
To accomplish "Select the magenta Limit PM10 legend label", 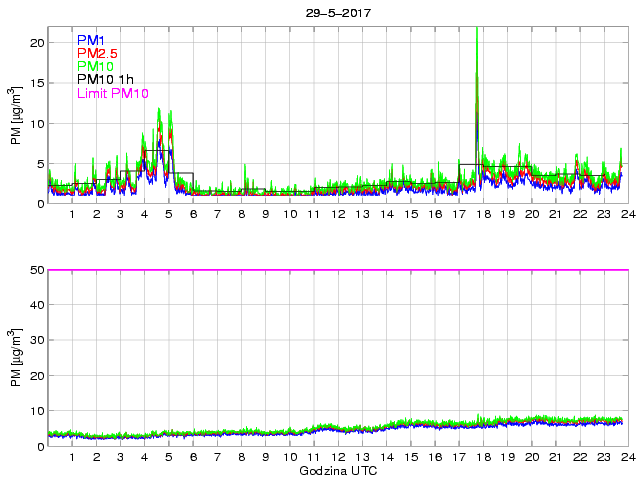I will pyautogui.click(x=112, y=94).
